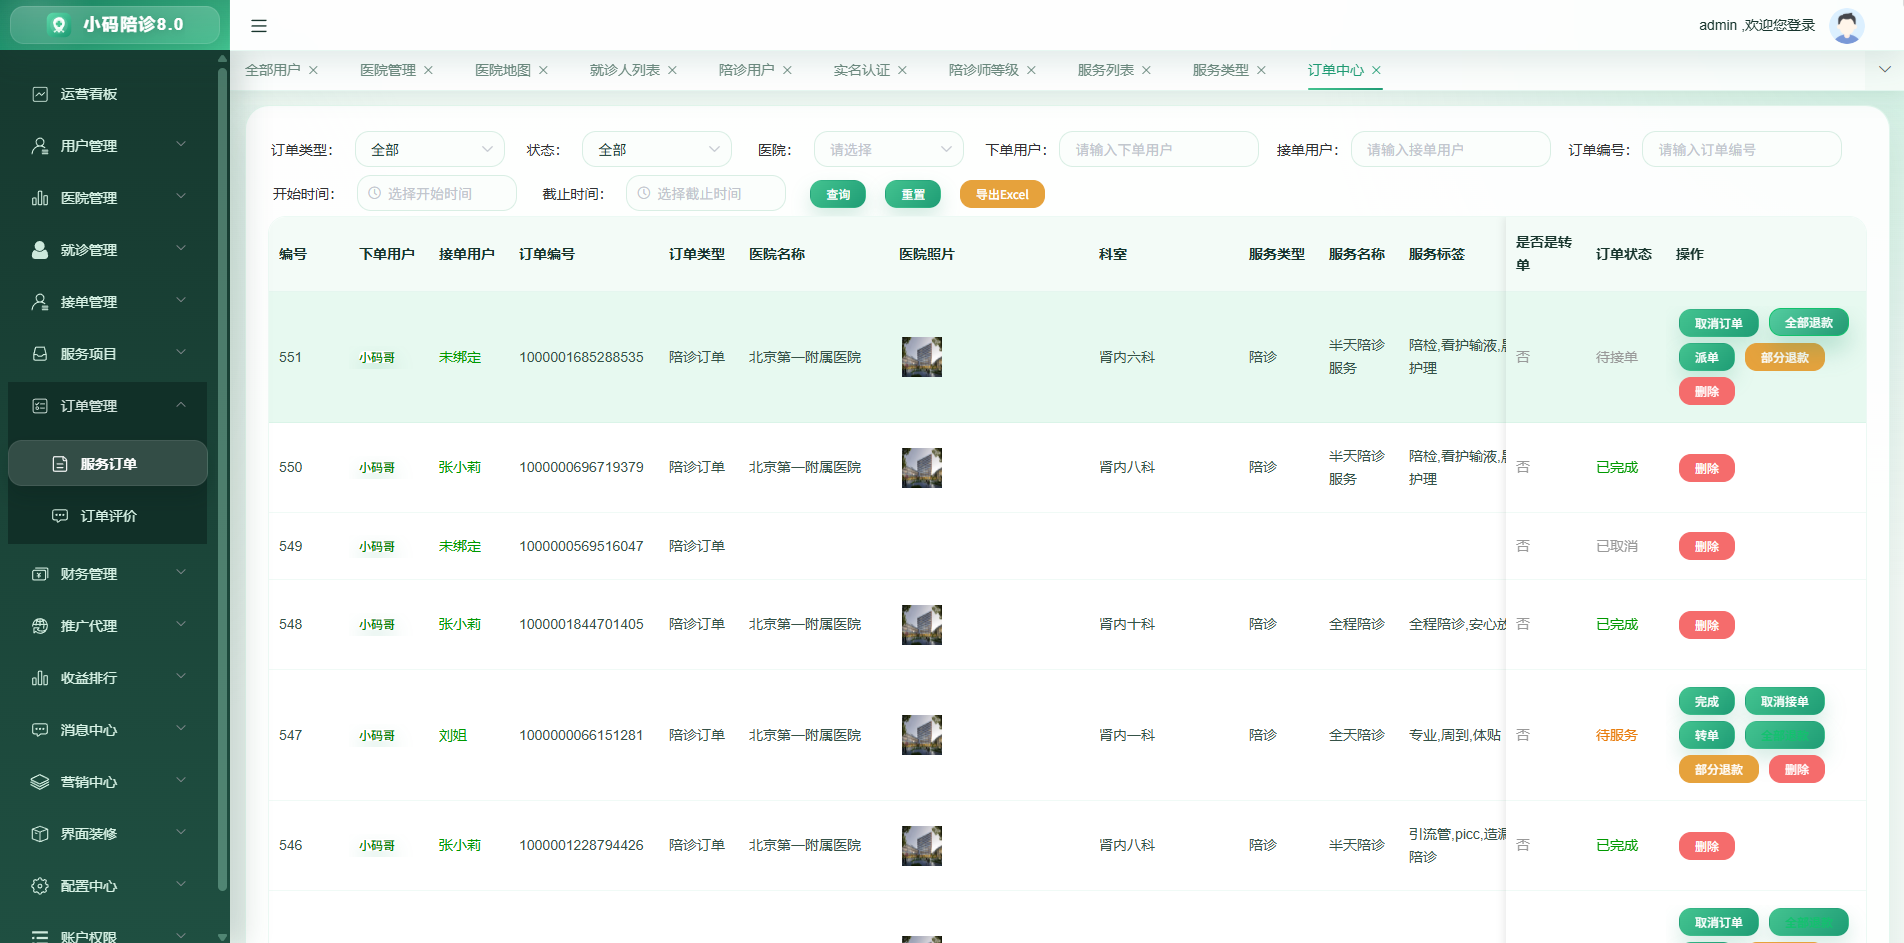Click the 收益排行 bar chart icon
Image resolution: width=1904 pixels, height=943 pixels.
pos(40,678)
